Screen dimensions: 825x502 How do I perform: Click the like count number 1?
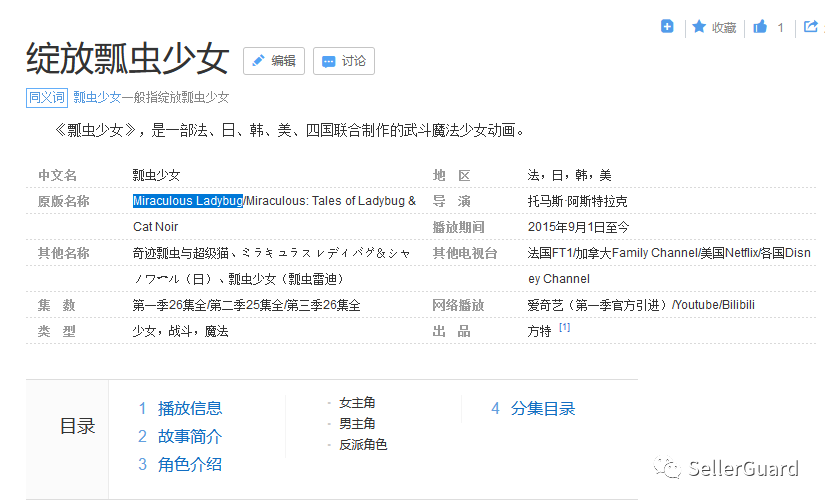[x=780, y=28]
